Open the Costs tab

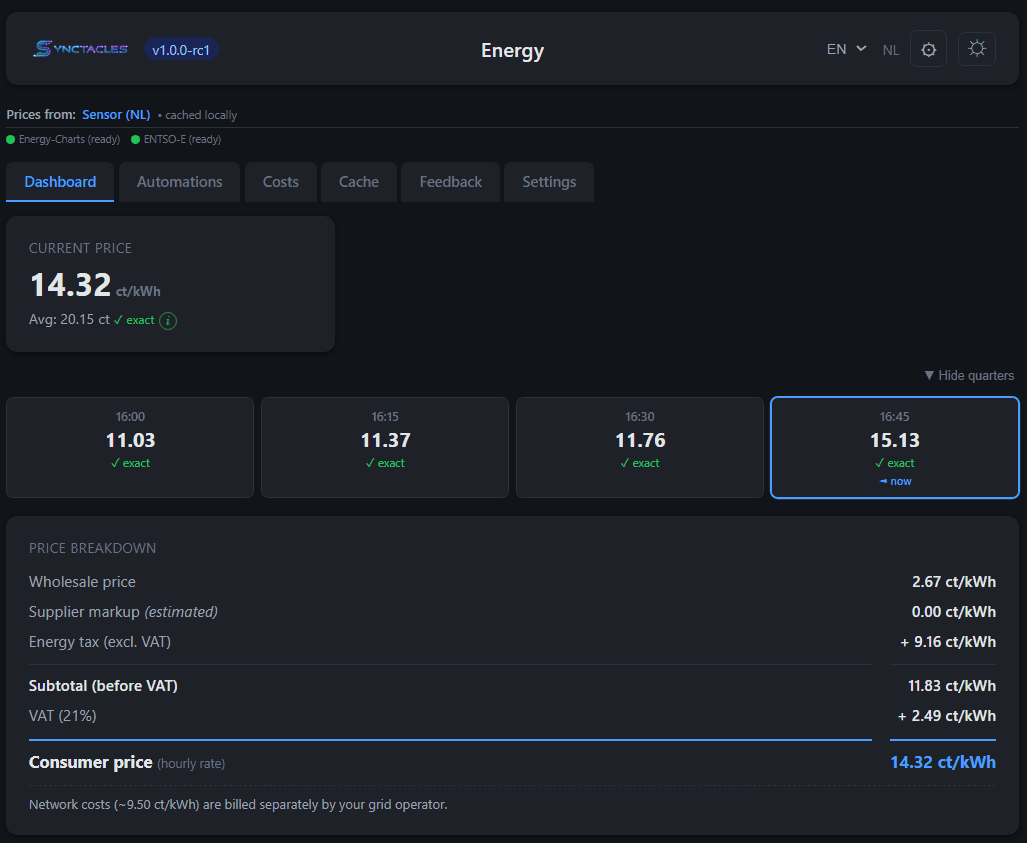tap(280, 181)
